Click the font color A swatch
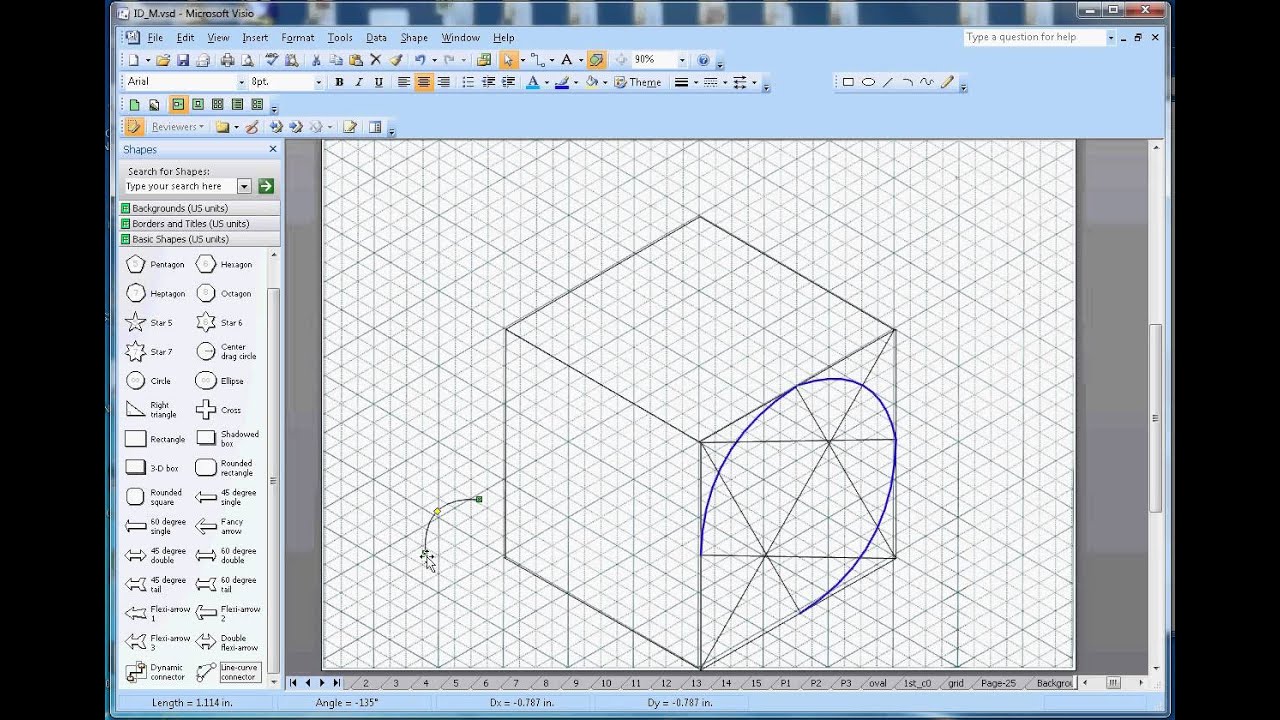1280x720 pixels. 532,82
